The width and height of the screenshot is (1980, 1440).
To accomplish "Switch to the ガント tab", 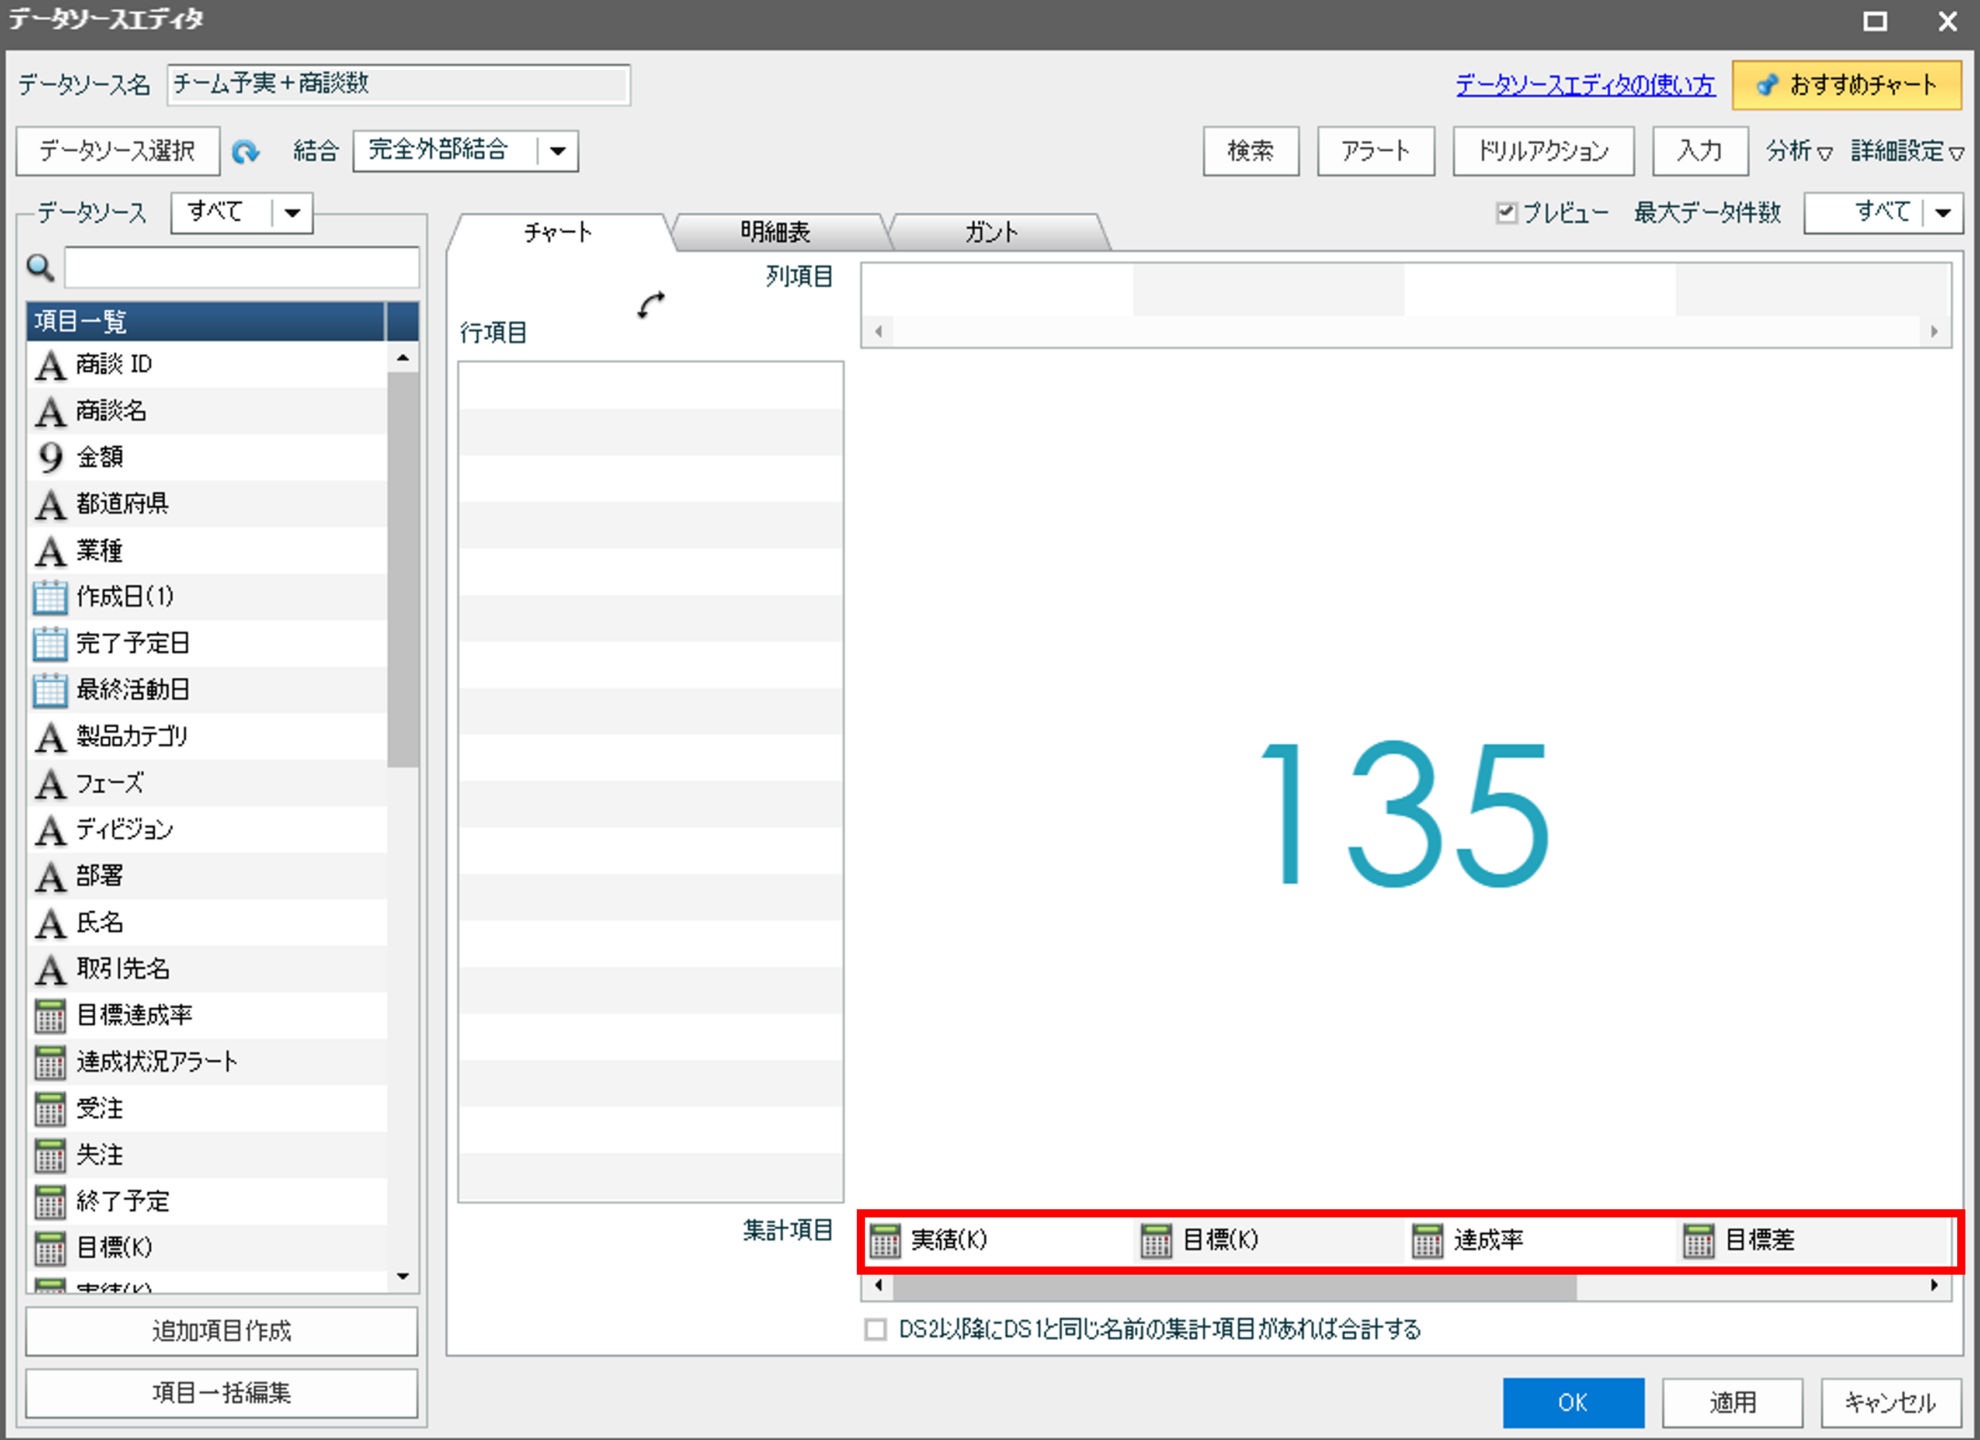I will [x=992, y=233].
